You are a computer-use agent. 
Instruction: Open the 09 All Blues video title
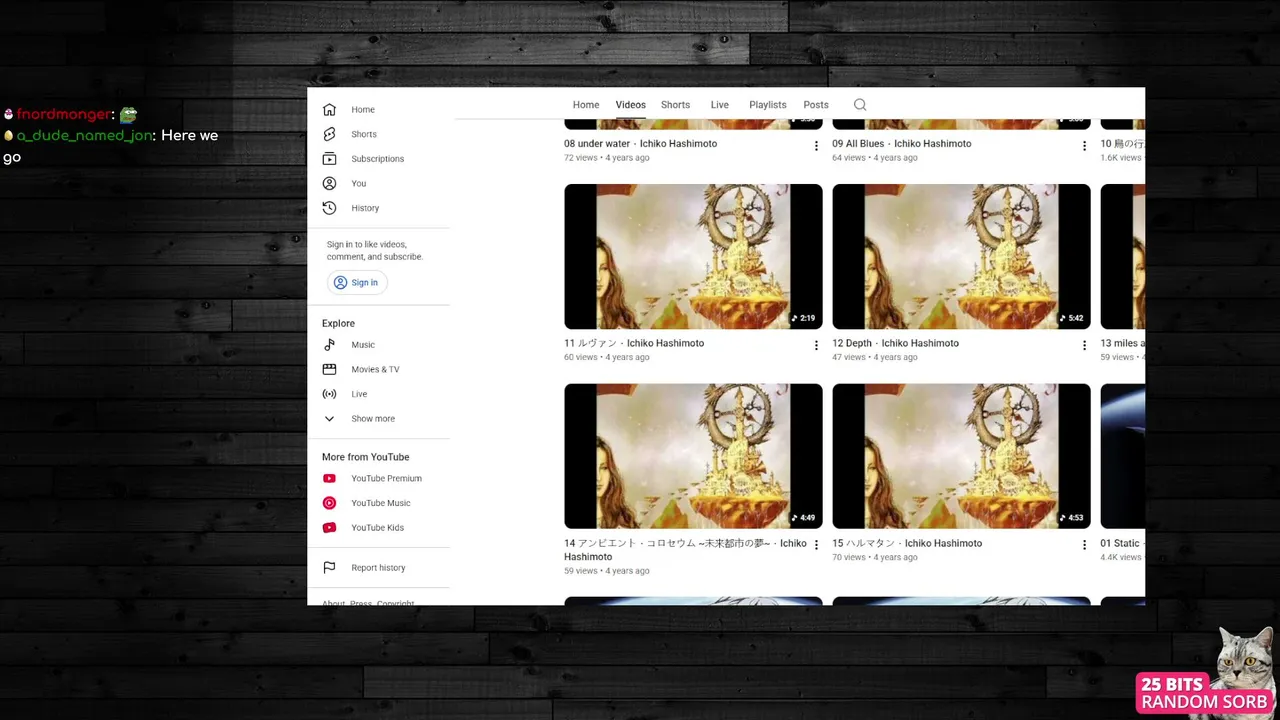(x=902, y=144)
